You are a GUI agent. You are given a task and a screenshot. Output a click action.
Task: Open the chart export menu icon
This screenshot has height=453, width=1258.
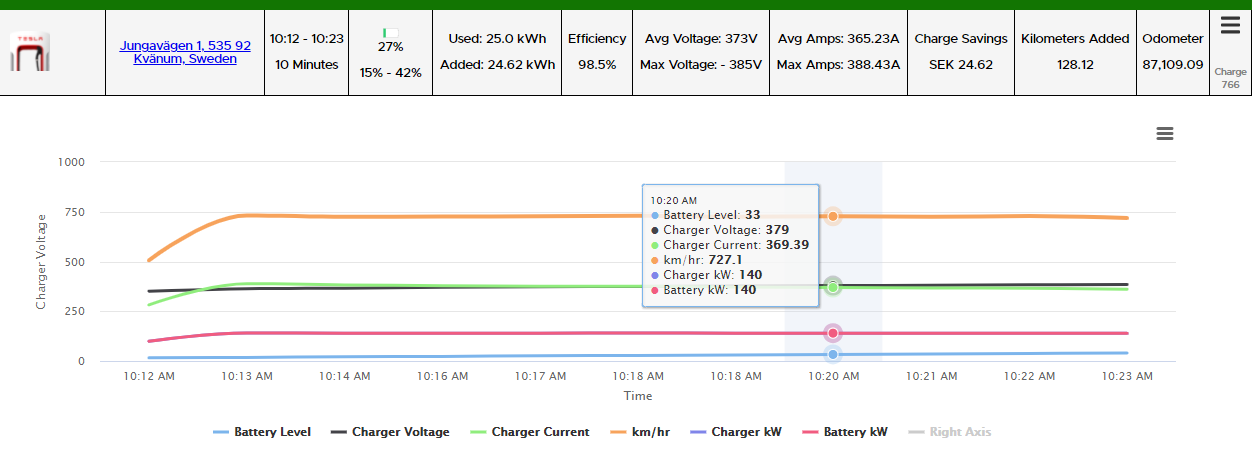pos(1164,134)
